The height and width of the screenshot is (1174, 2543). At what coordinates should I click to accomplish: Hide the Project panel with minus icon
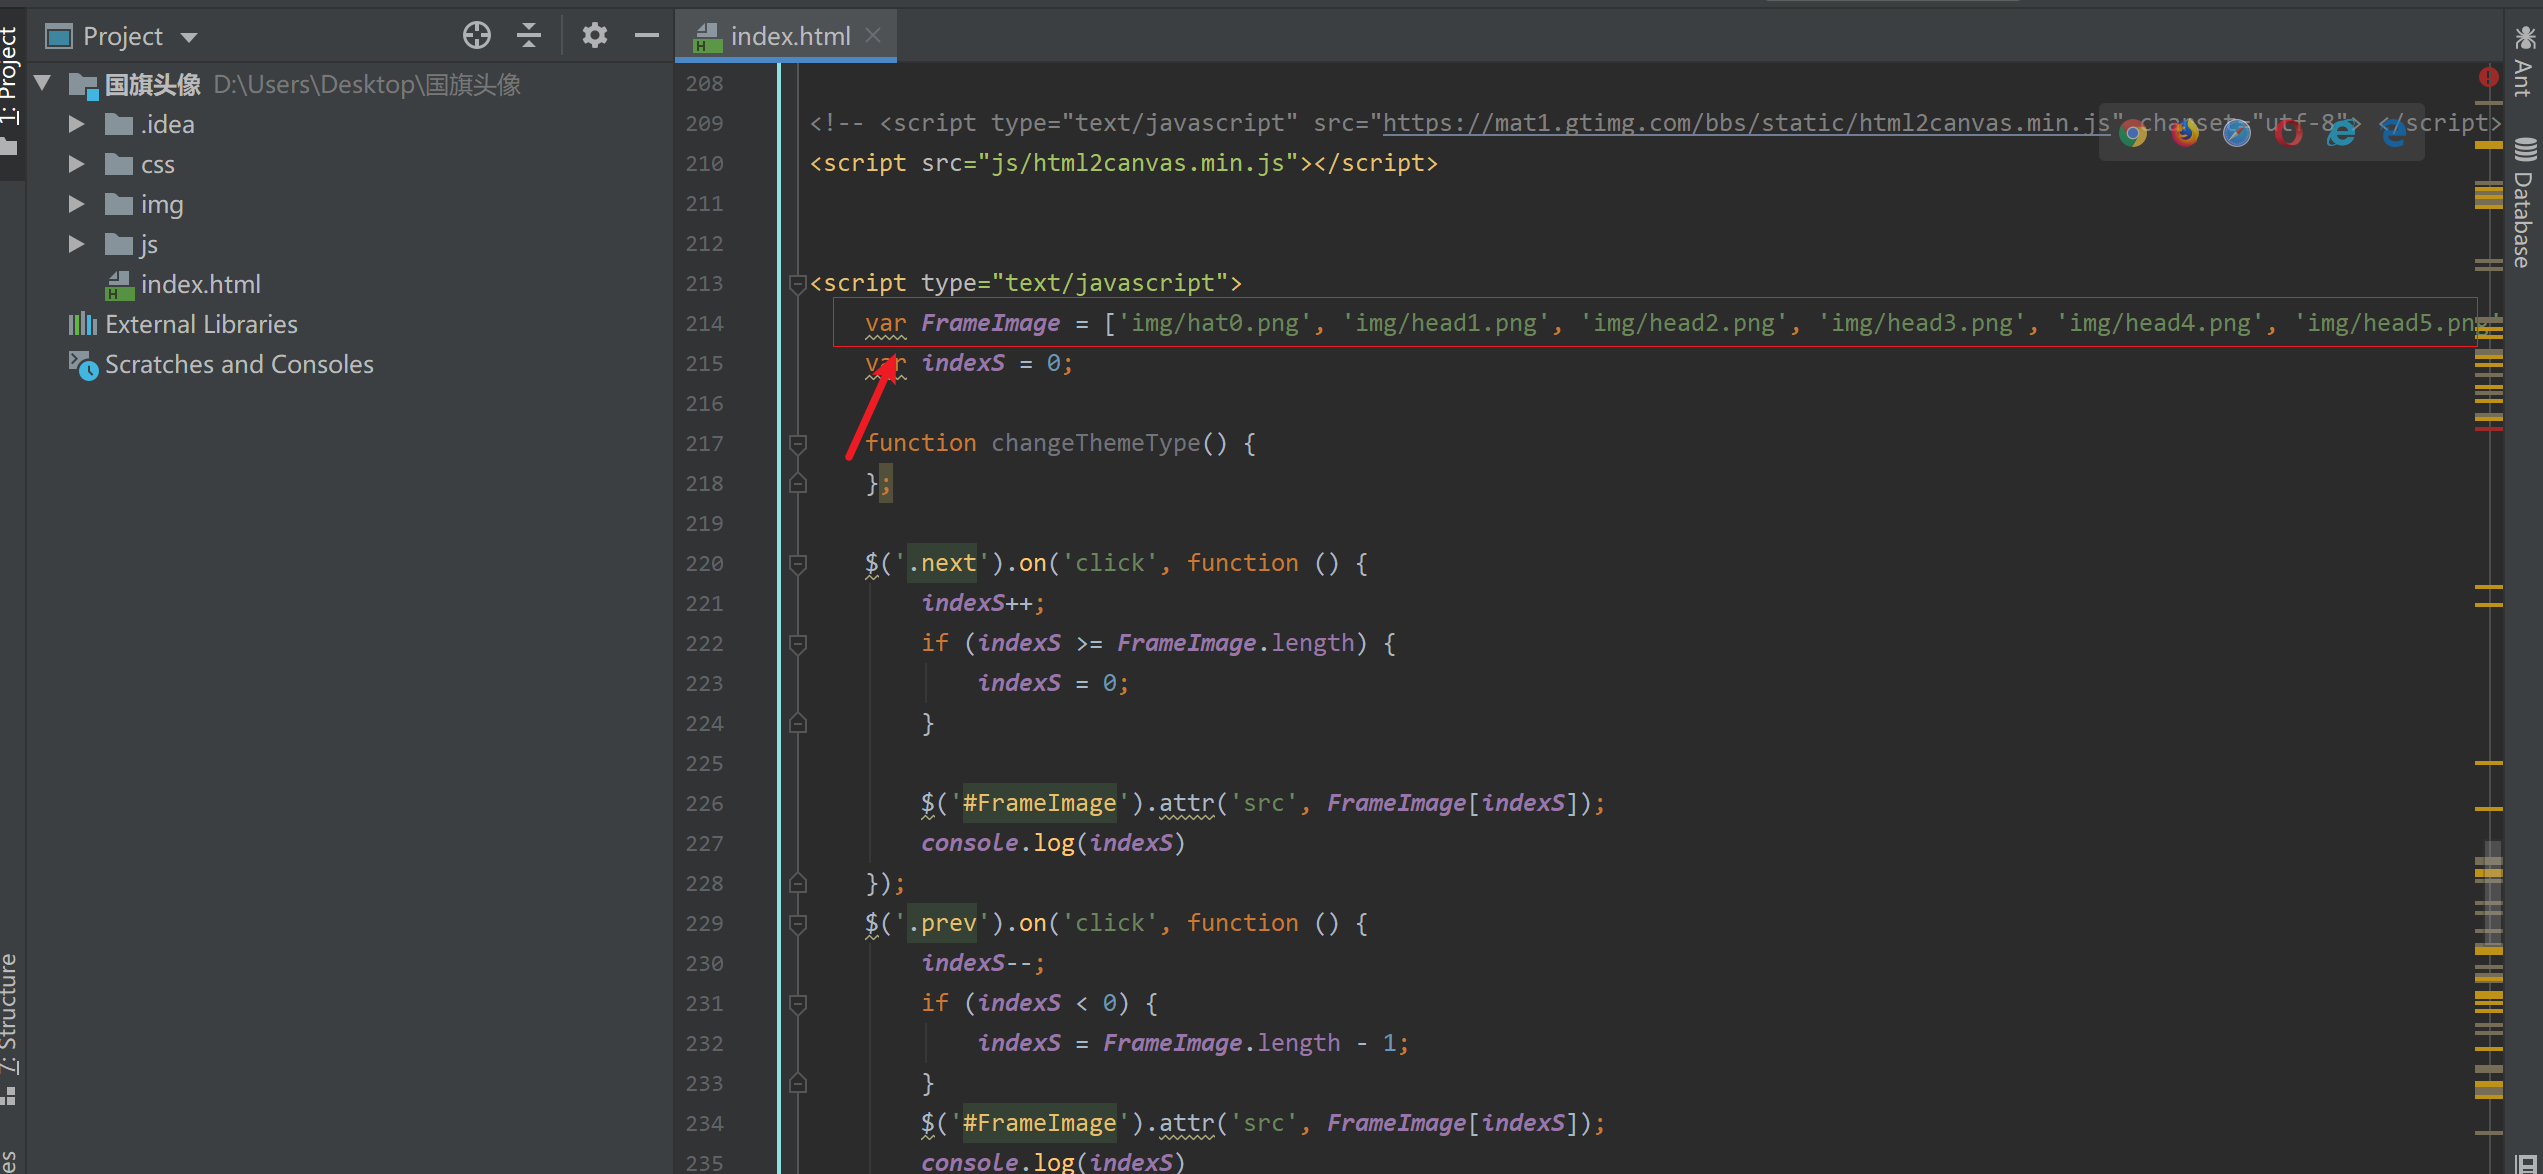[x=647, y=36]
